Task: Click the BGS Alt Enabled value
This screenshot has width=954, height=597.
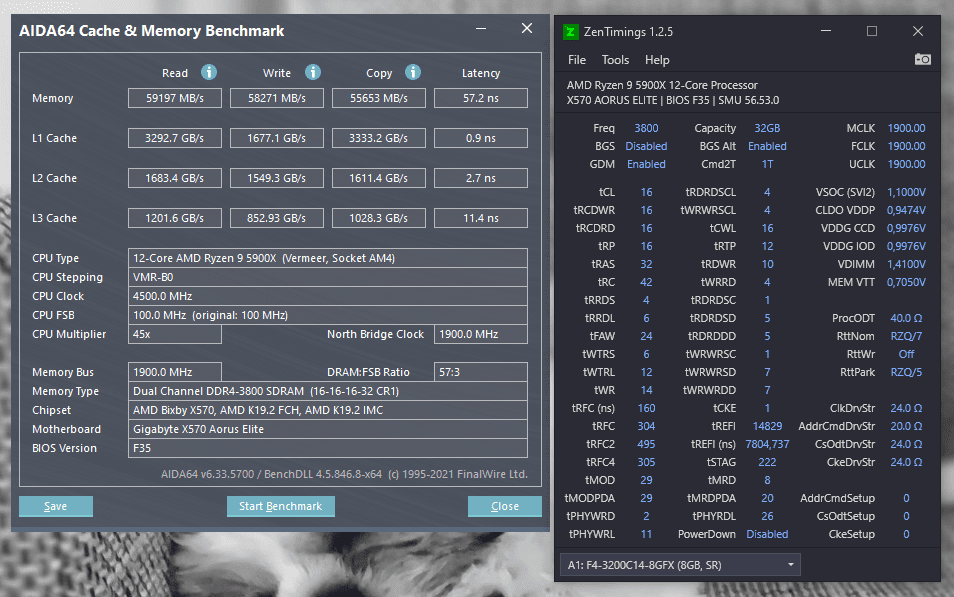Action: (x=767, y=146)
